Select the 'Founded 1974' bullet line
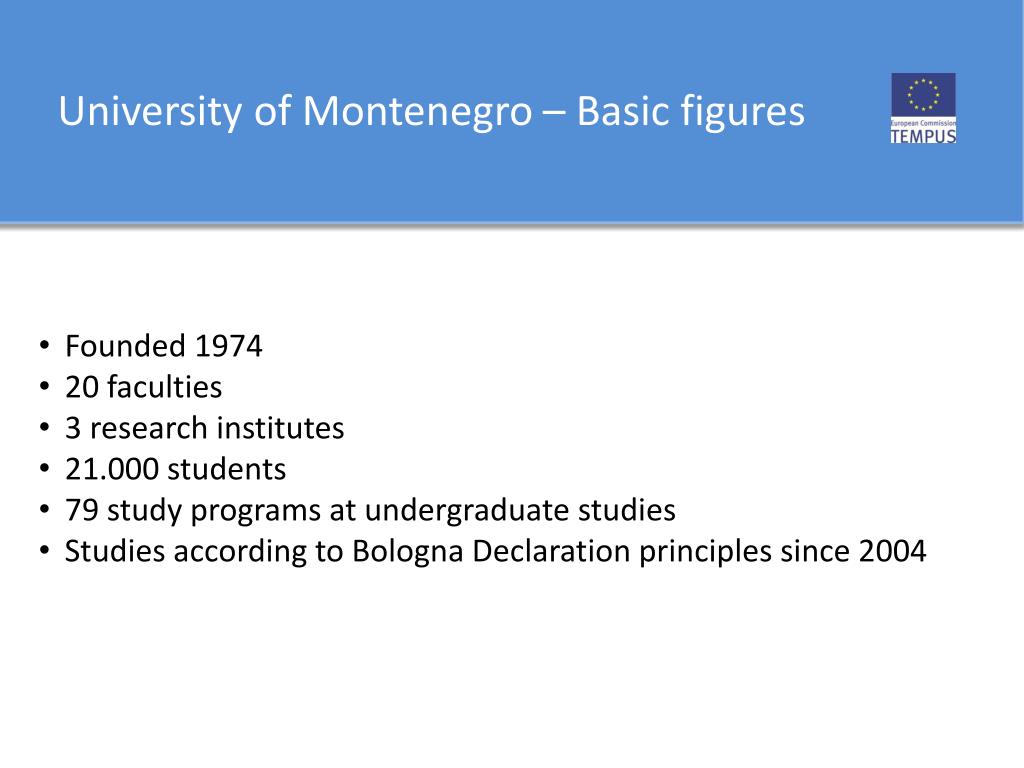This screenshot has height=768, width=1024. click(x=163, y=346)
